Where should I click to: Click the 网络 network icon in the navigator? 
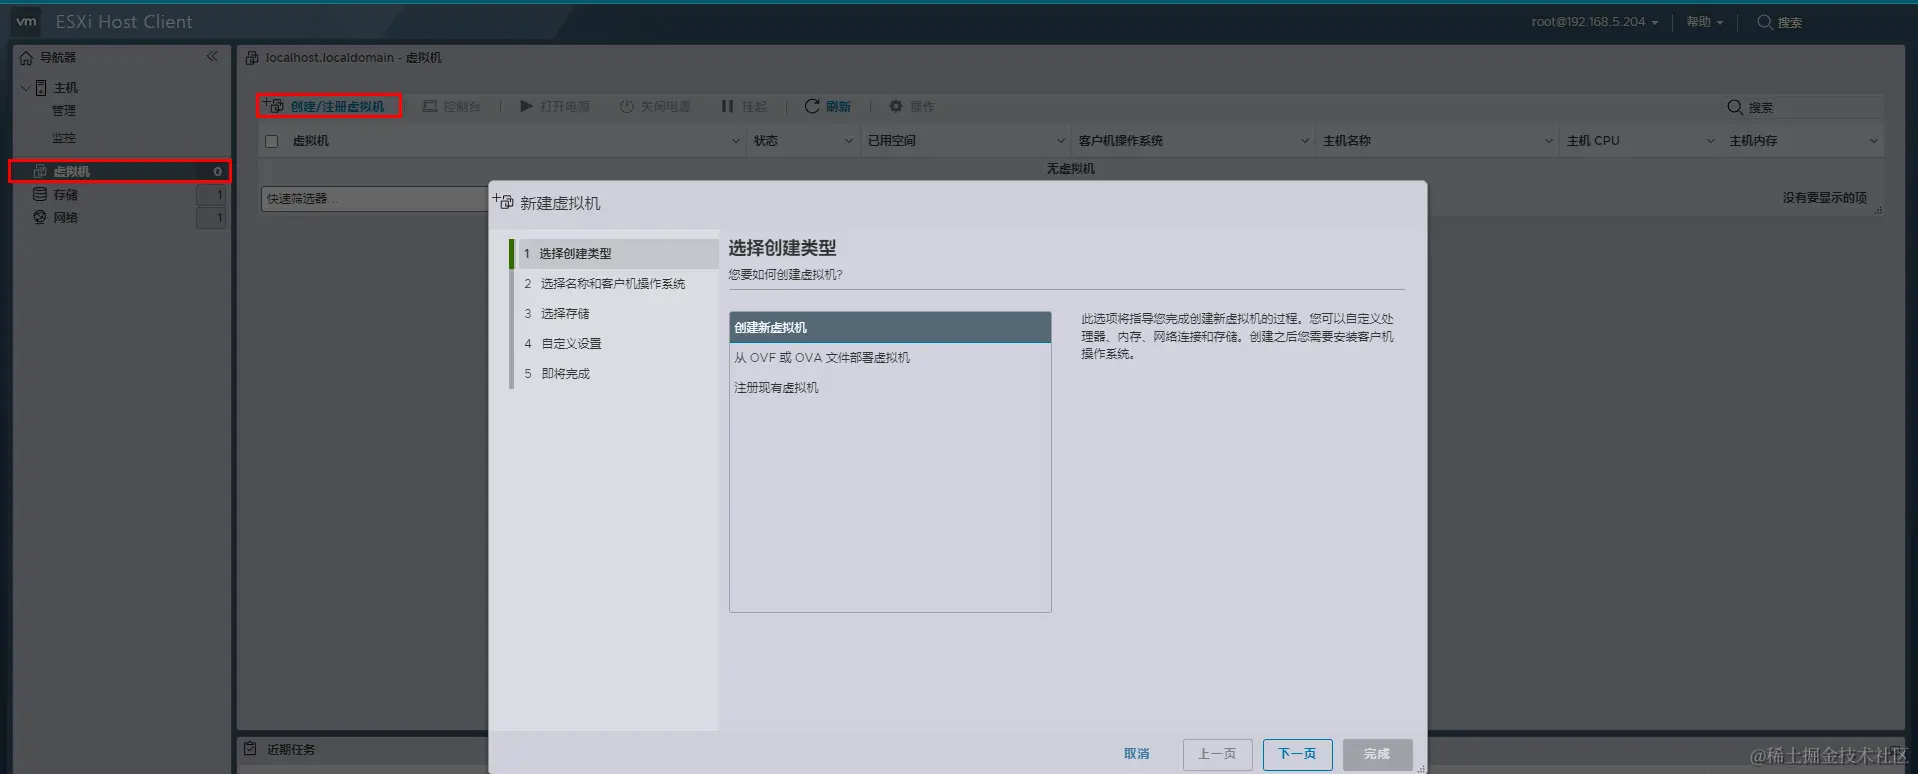[40, 217]
